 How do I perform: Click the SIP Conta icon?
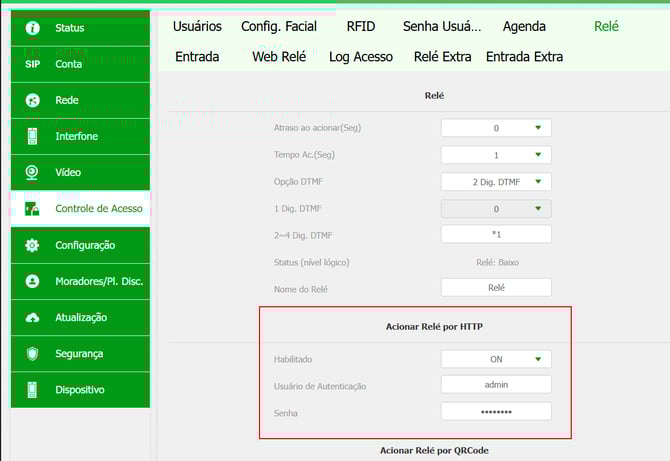[32, 63]
